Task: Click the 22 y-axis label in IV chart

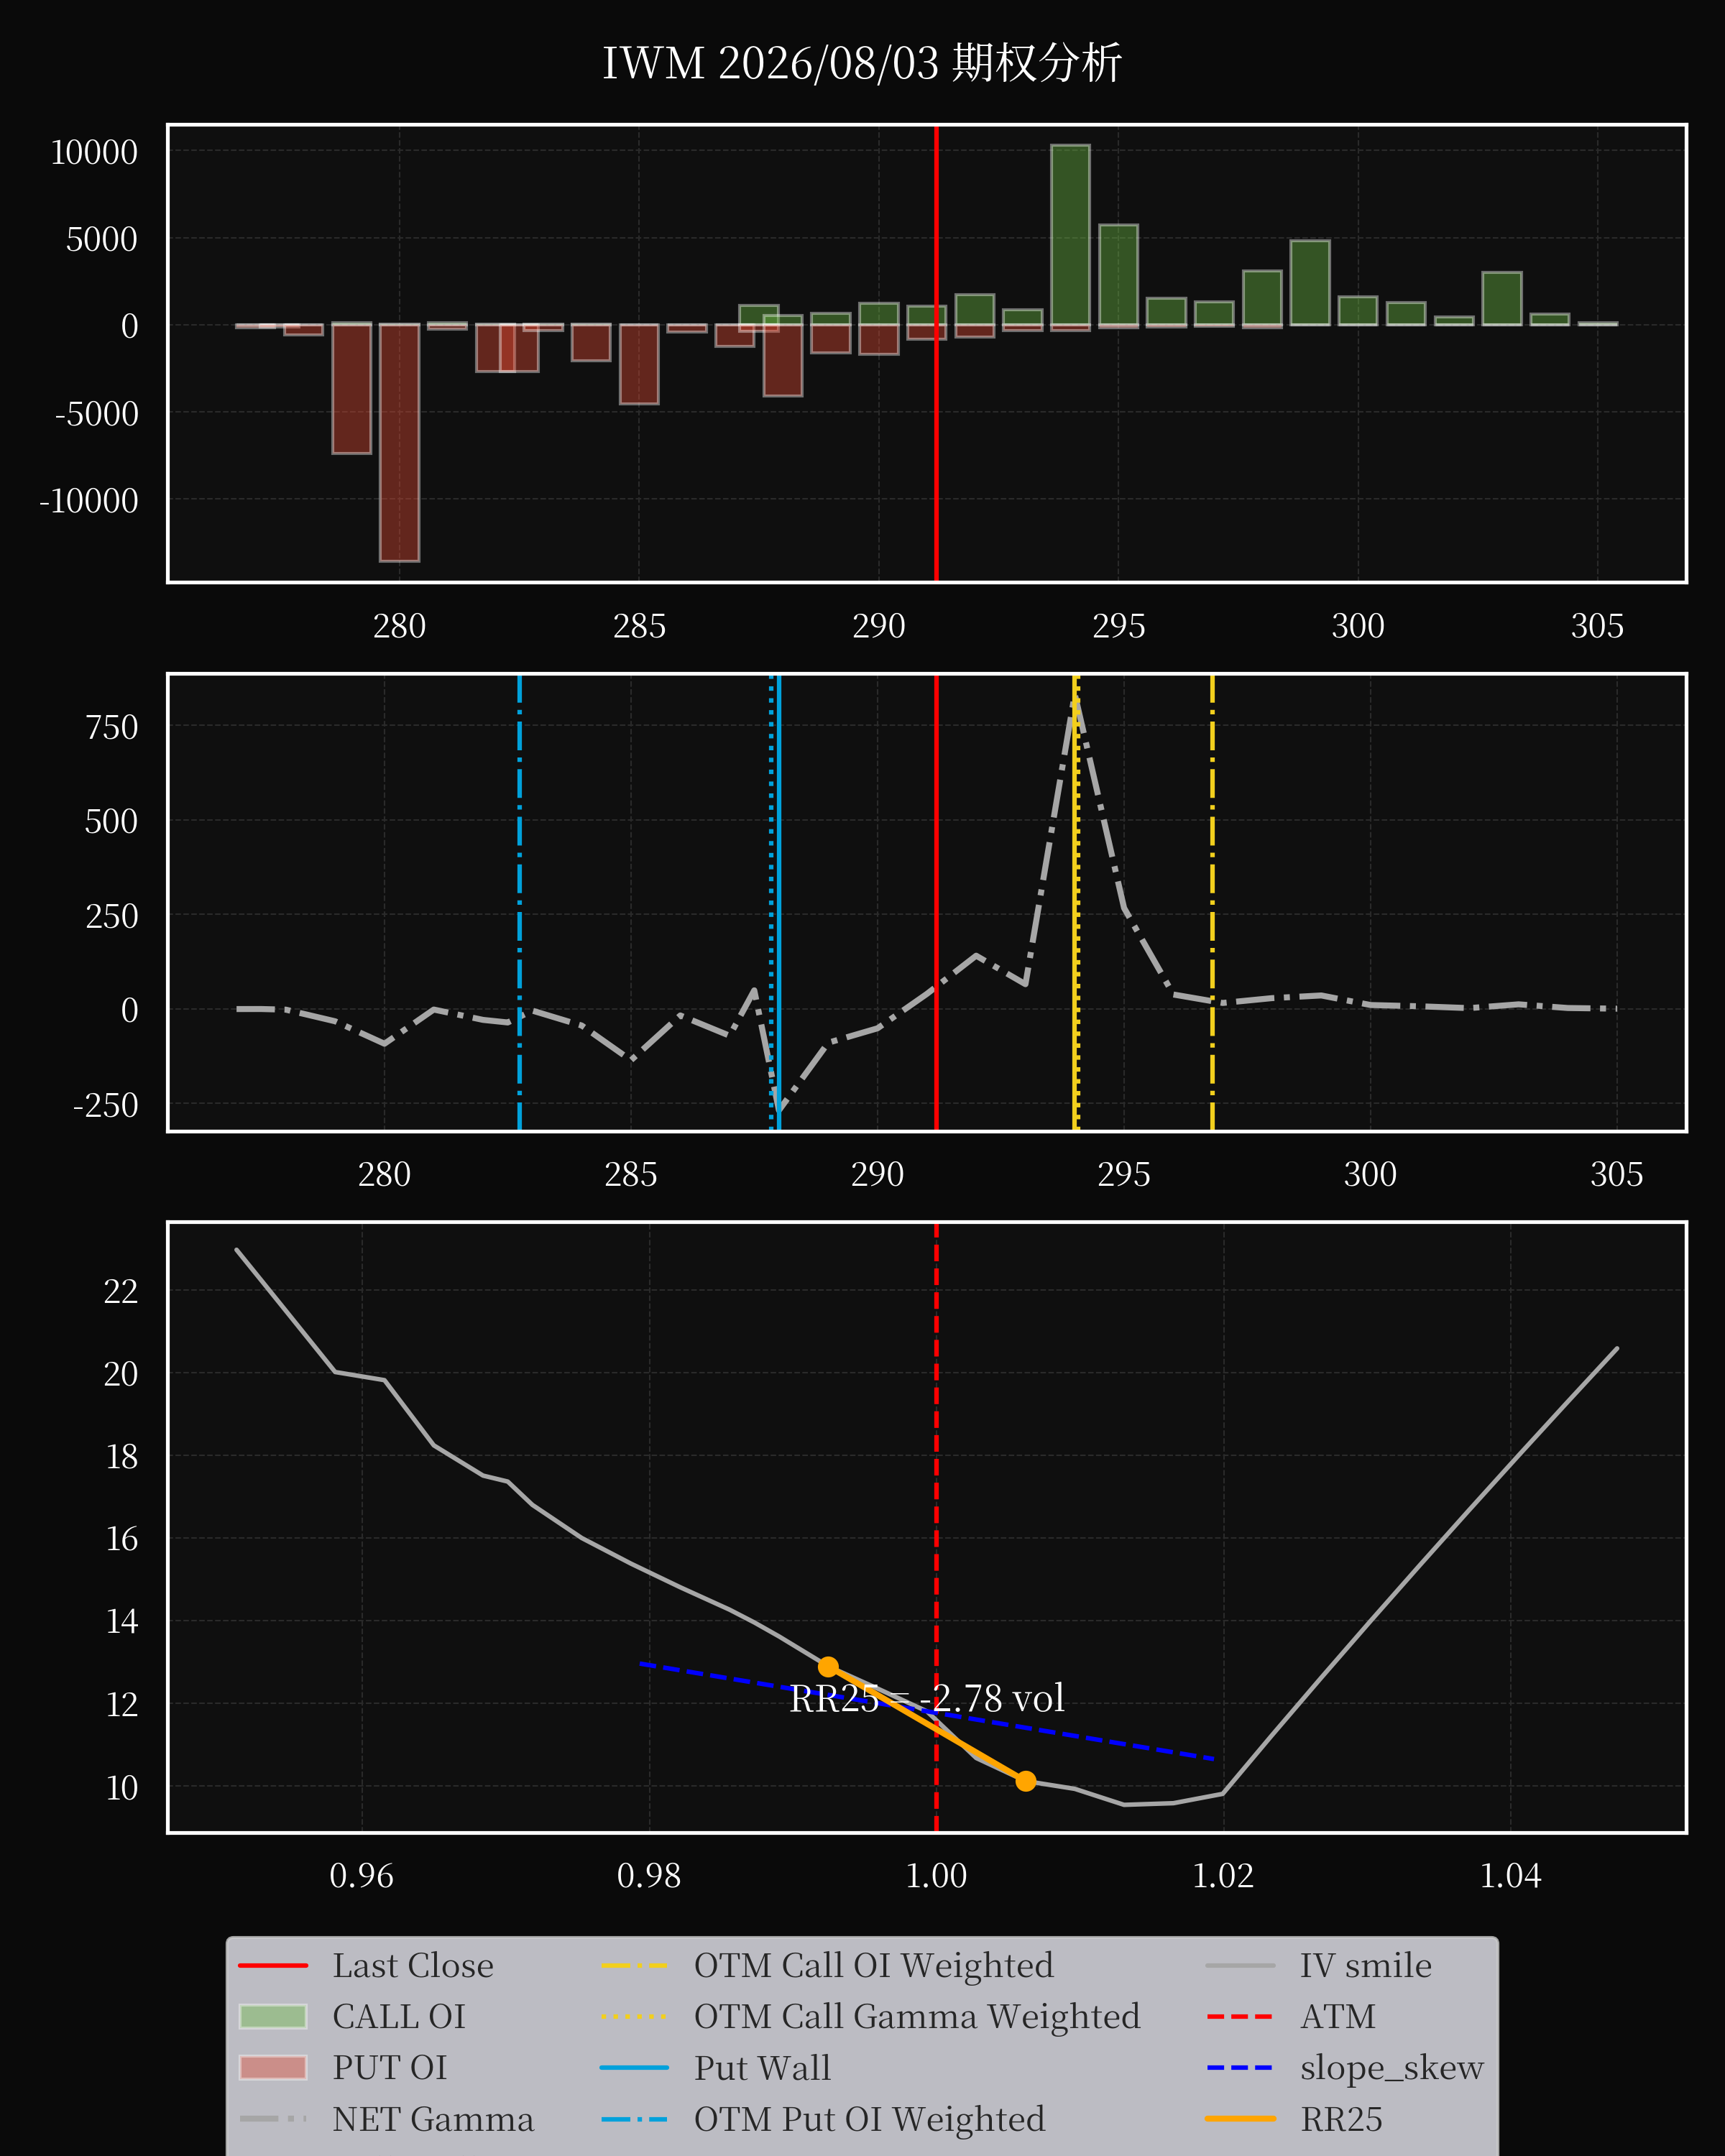Action: [x=121, y=1291]
